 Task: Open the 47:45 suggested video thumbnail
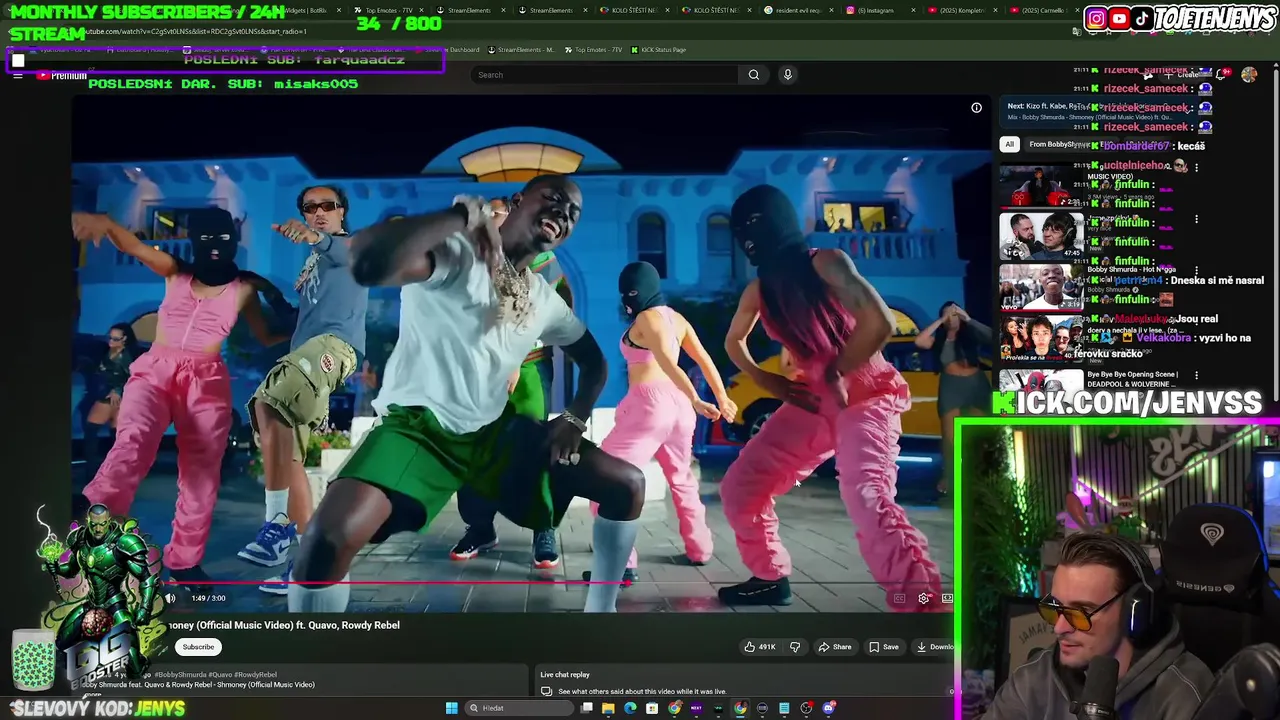point(1041,237)
